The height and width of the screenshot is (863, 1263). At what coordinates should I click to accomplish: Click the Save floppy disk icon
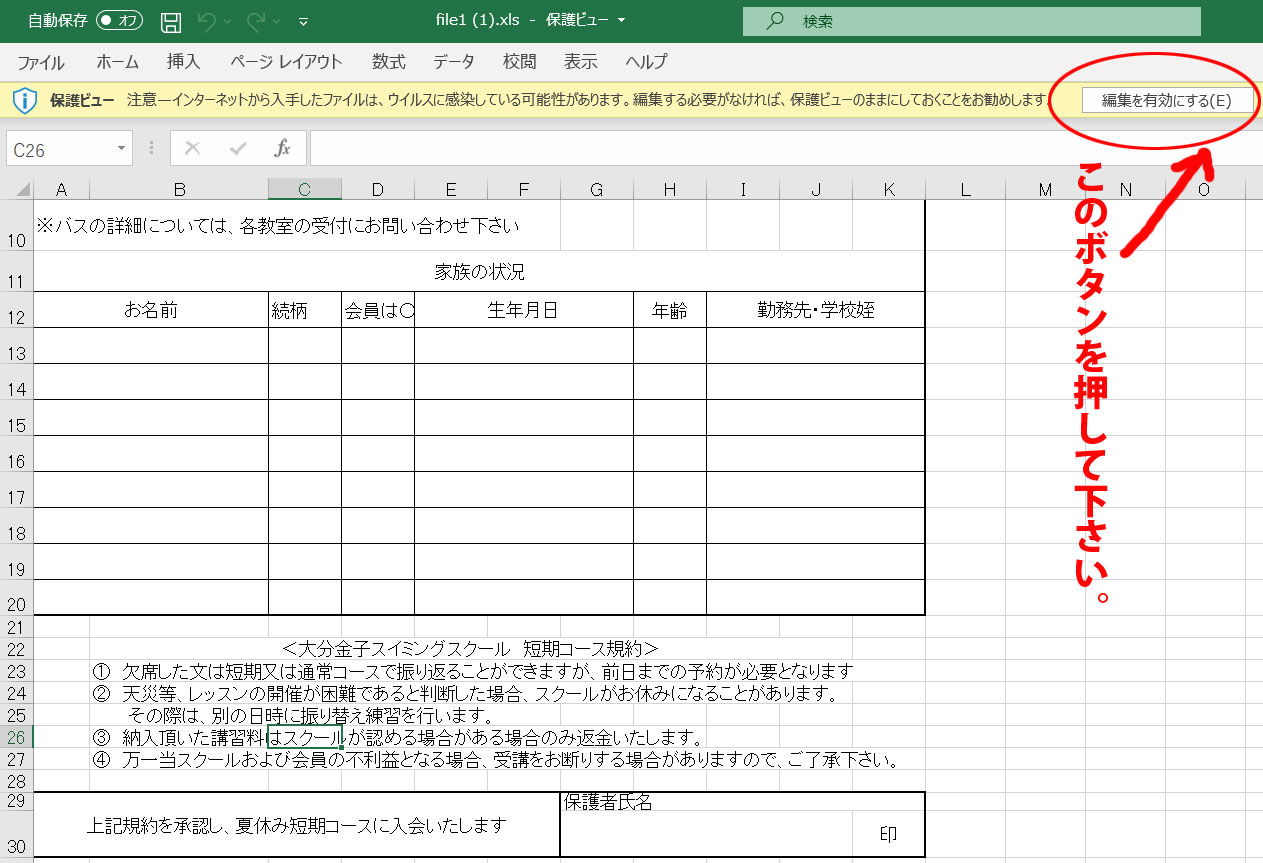(171, 21)
